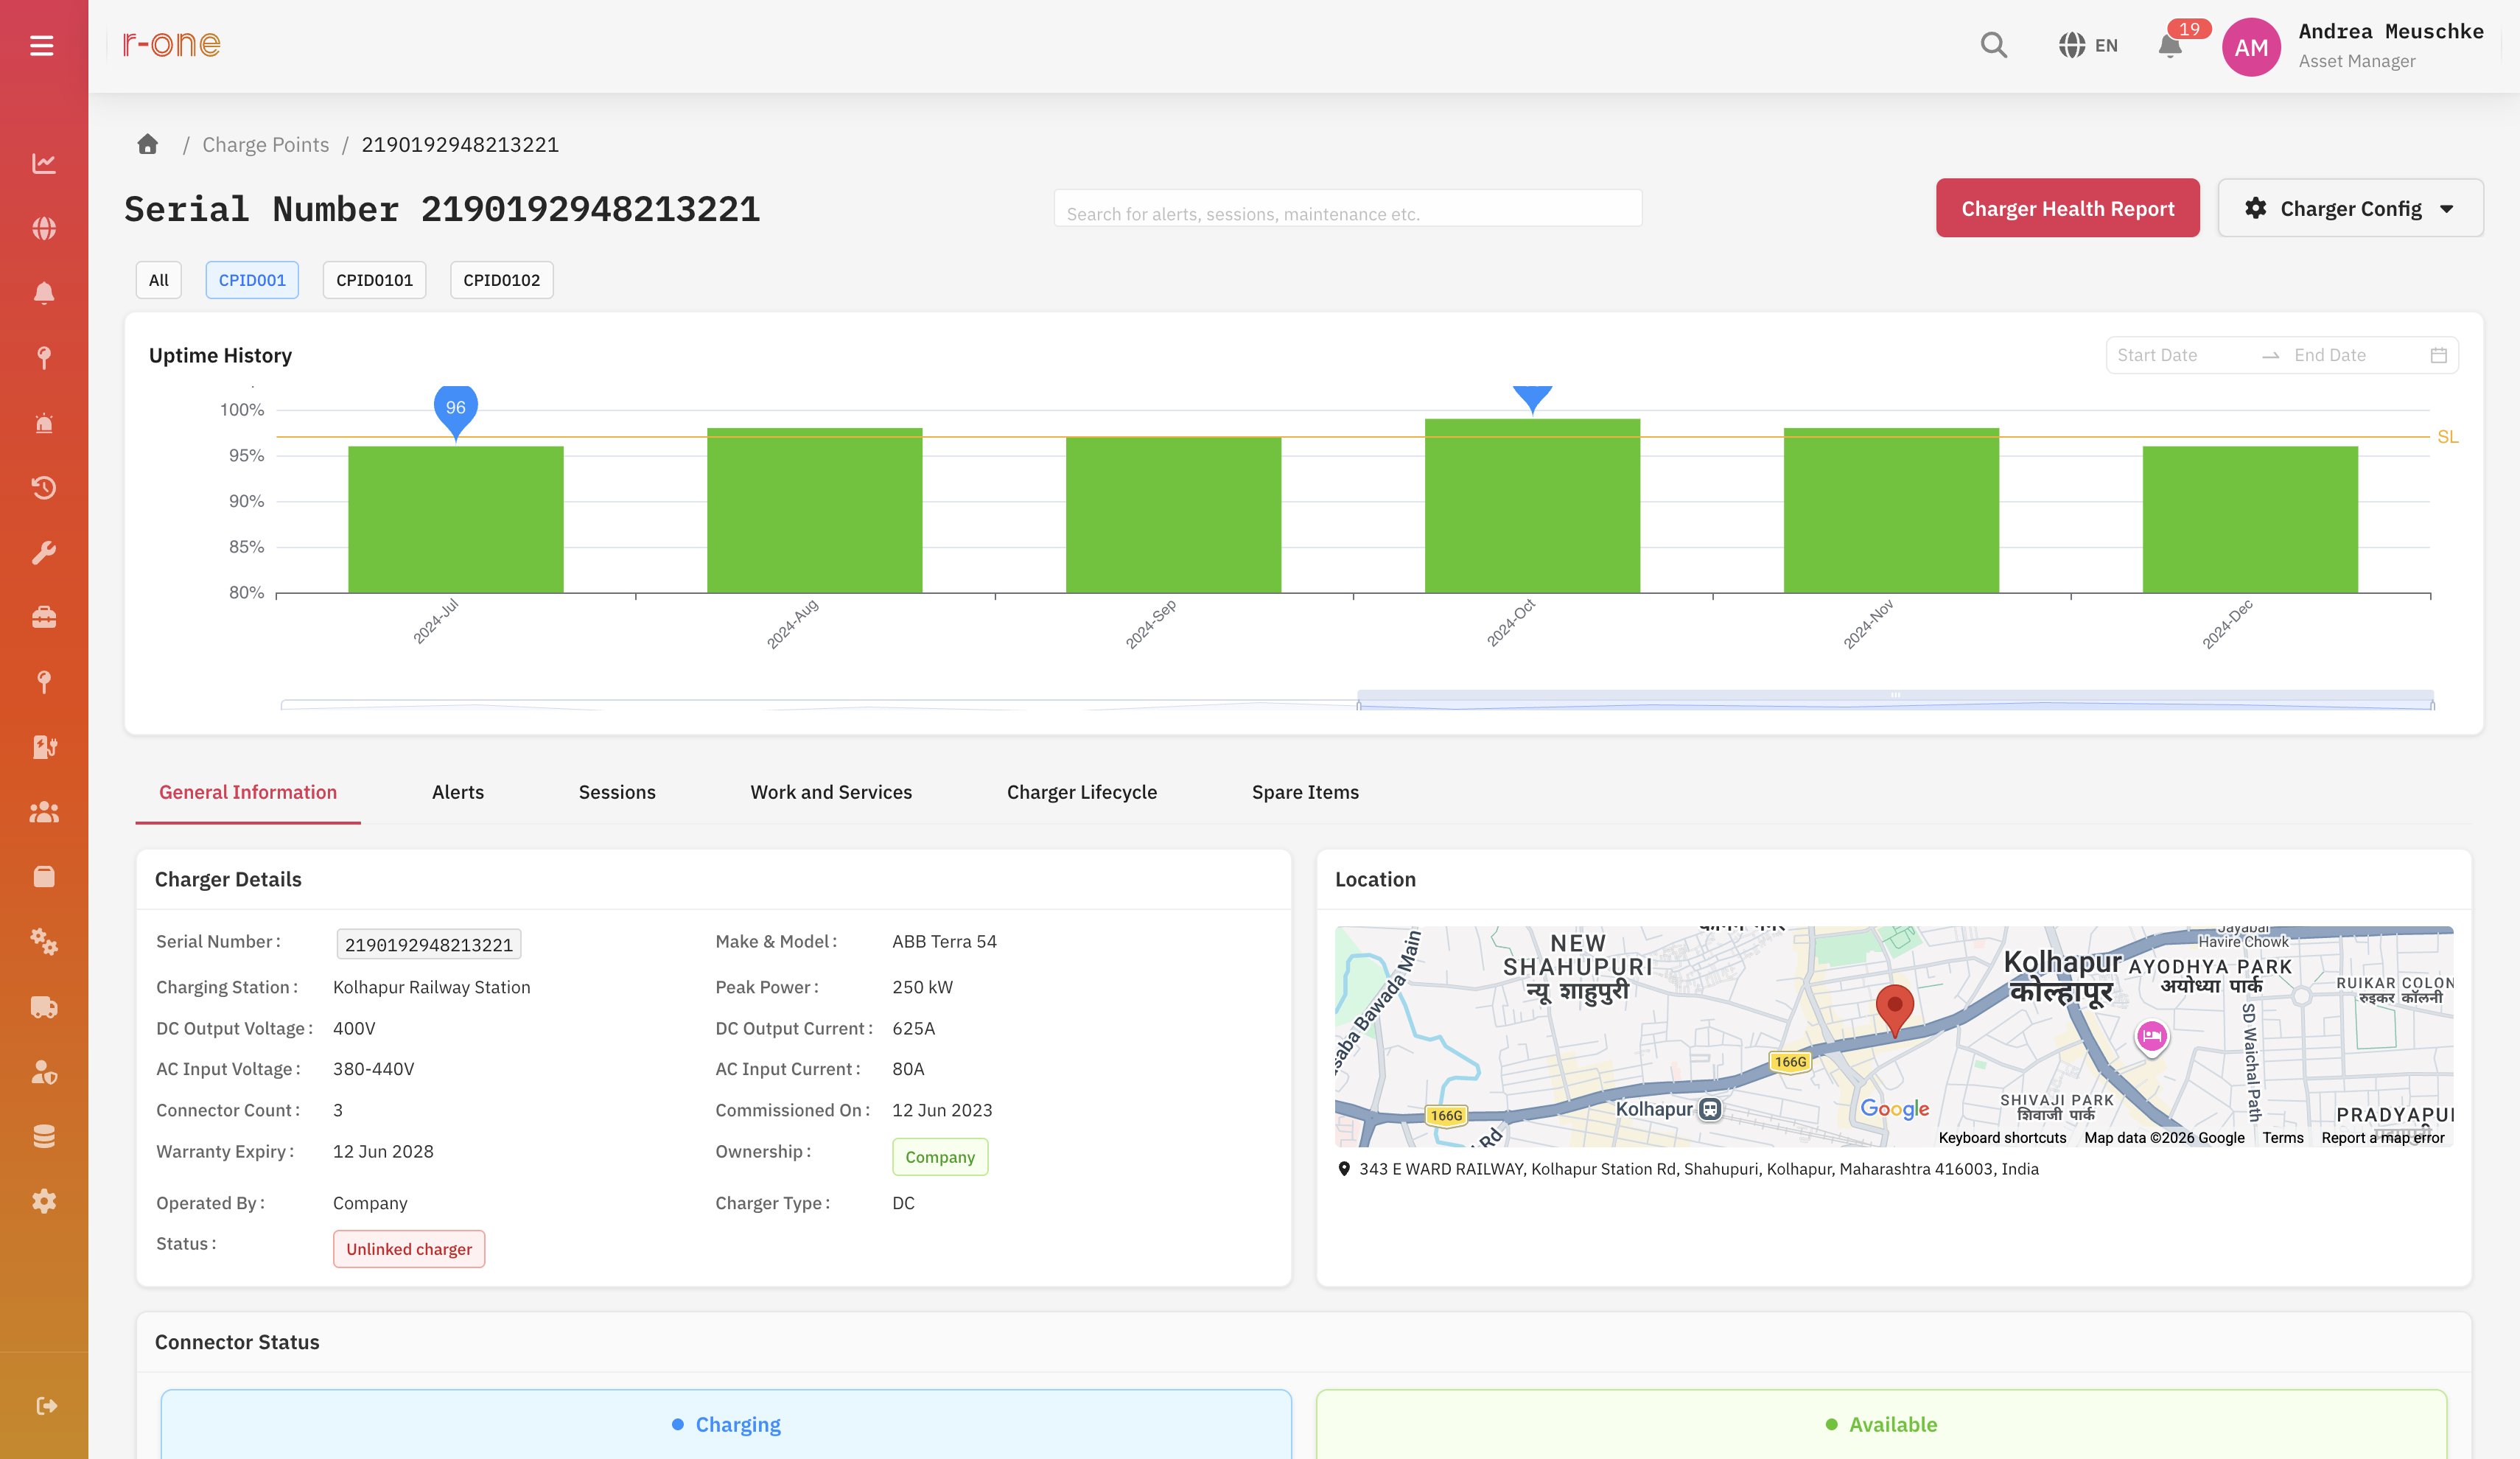The image size is (2520, 1459).
Task: Click the truck icon in the sidebar
Action: (44, 1007)
